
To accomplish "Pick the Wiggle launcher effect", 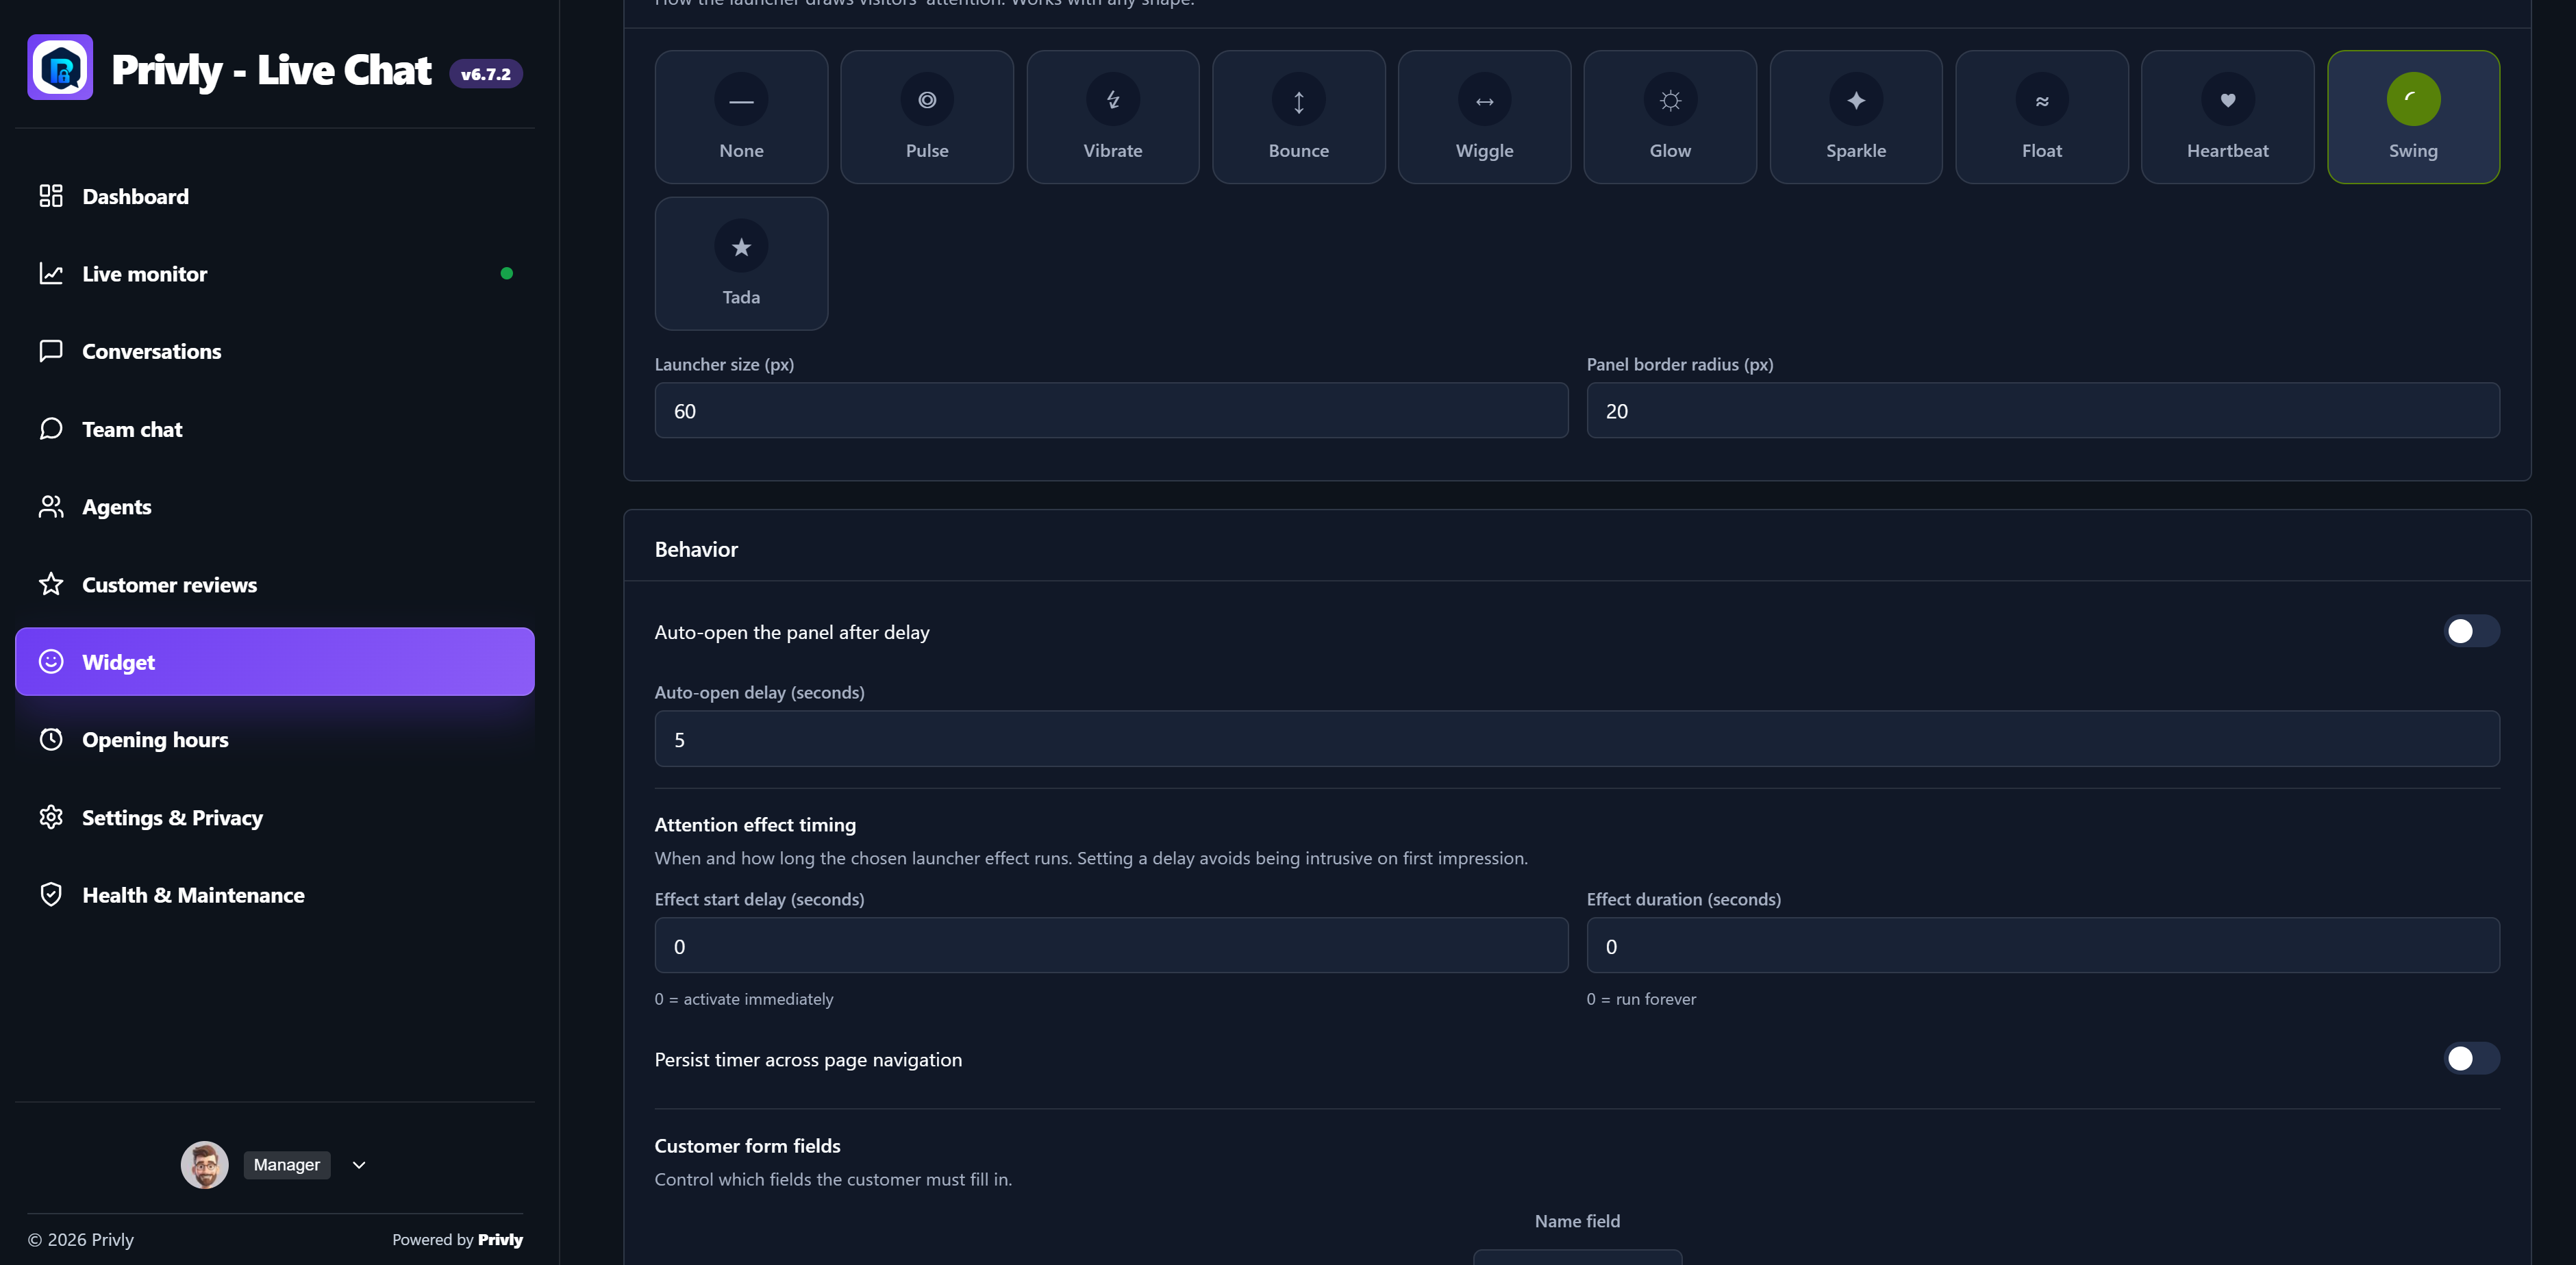I will [1484, 117].
